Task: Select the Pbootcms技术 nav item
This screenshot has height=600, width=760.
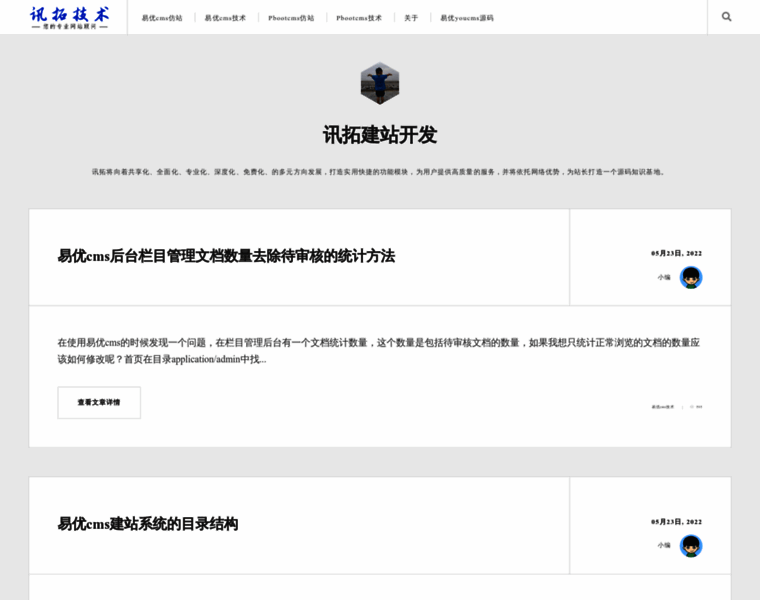Action: click(x=359, y=18)
